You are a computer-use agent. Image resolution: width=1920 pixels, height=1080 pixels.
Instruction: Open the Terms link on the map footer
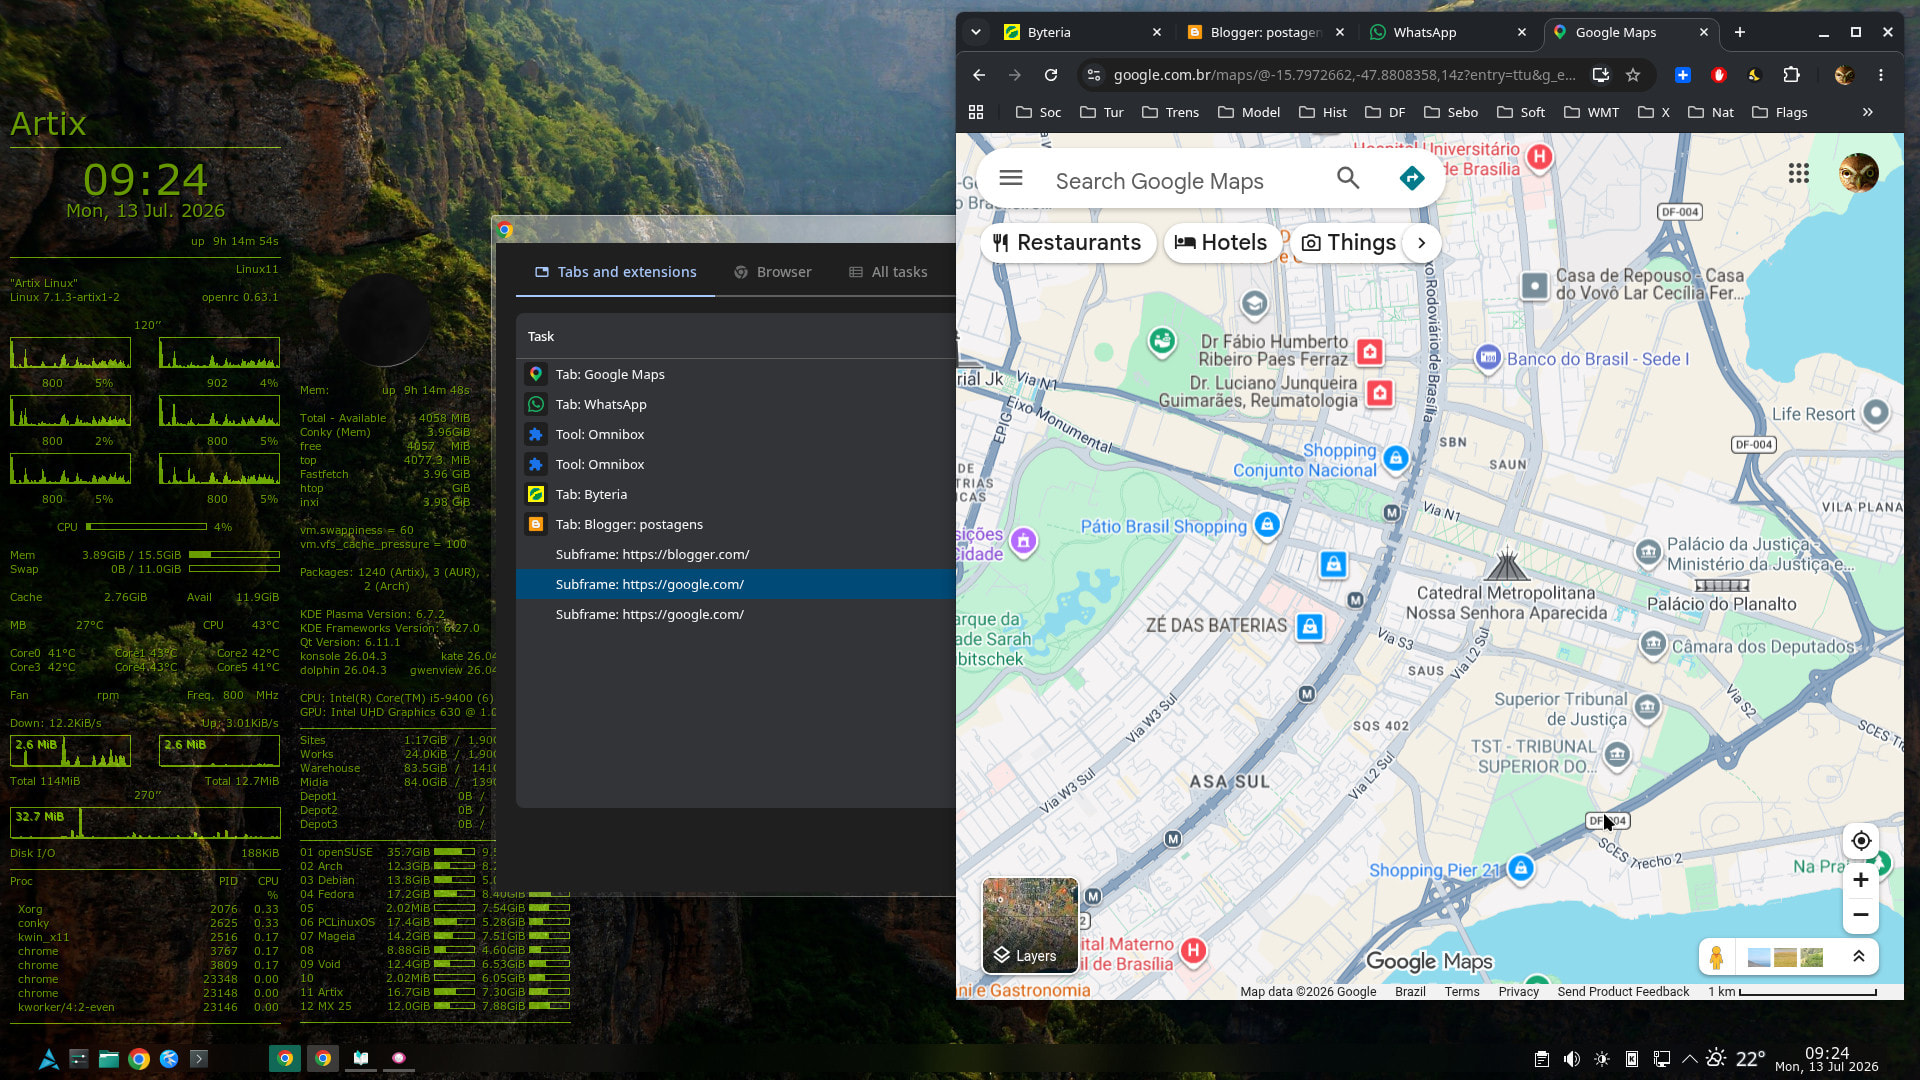tap(1462, 992)
